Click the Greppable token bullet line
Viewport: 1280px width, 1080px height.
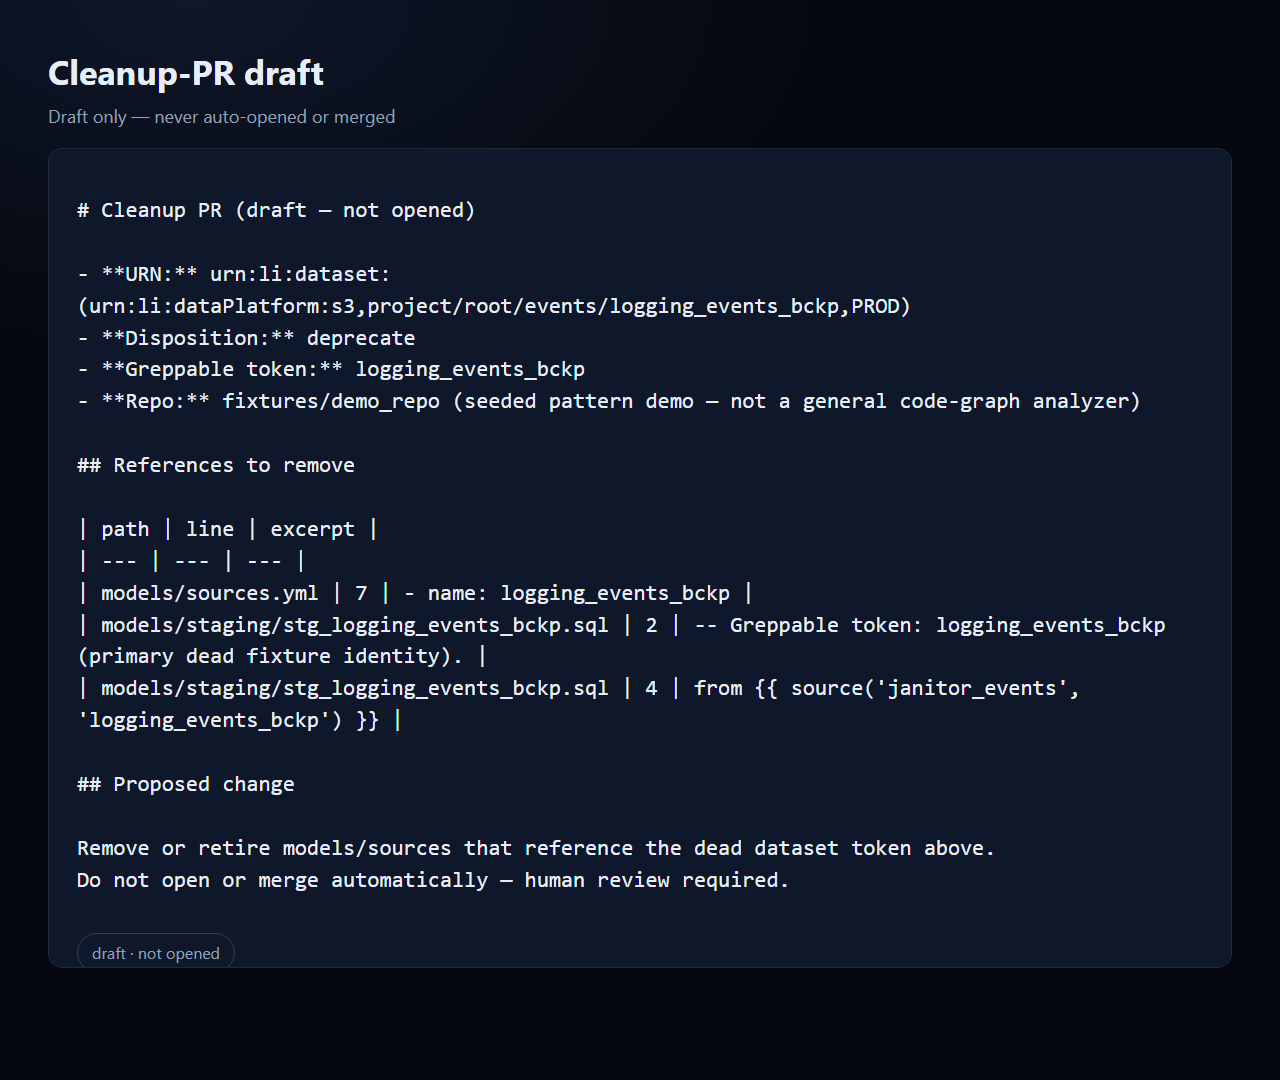pos(331,369)
